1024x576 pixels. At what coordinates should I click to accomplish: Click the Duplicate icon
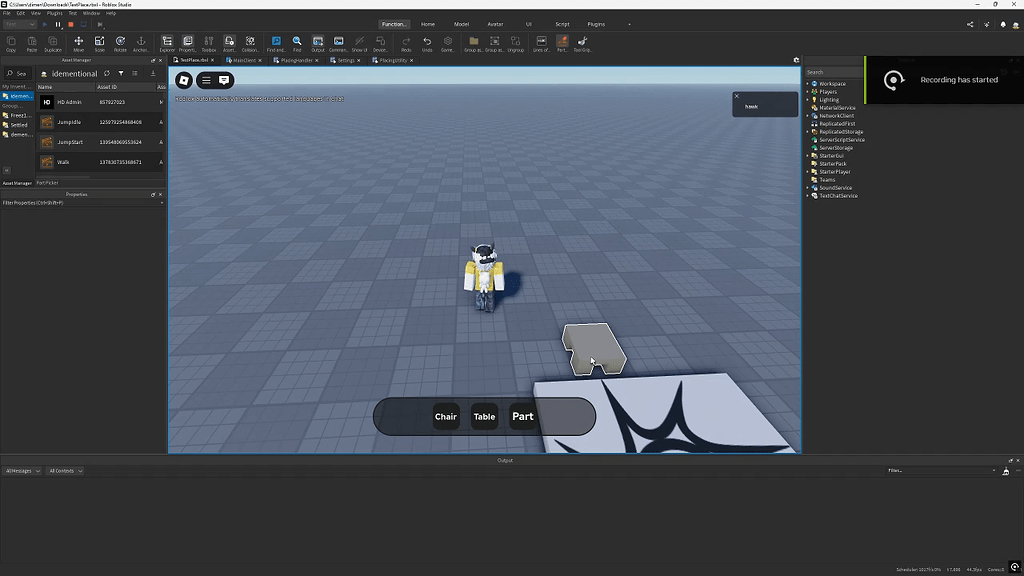pos(52,42)
